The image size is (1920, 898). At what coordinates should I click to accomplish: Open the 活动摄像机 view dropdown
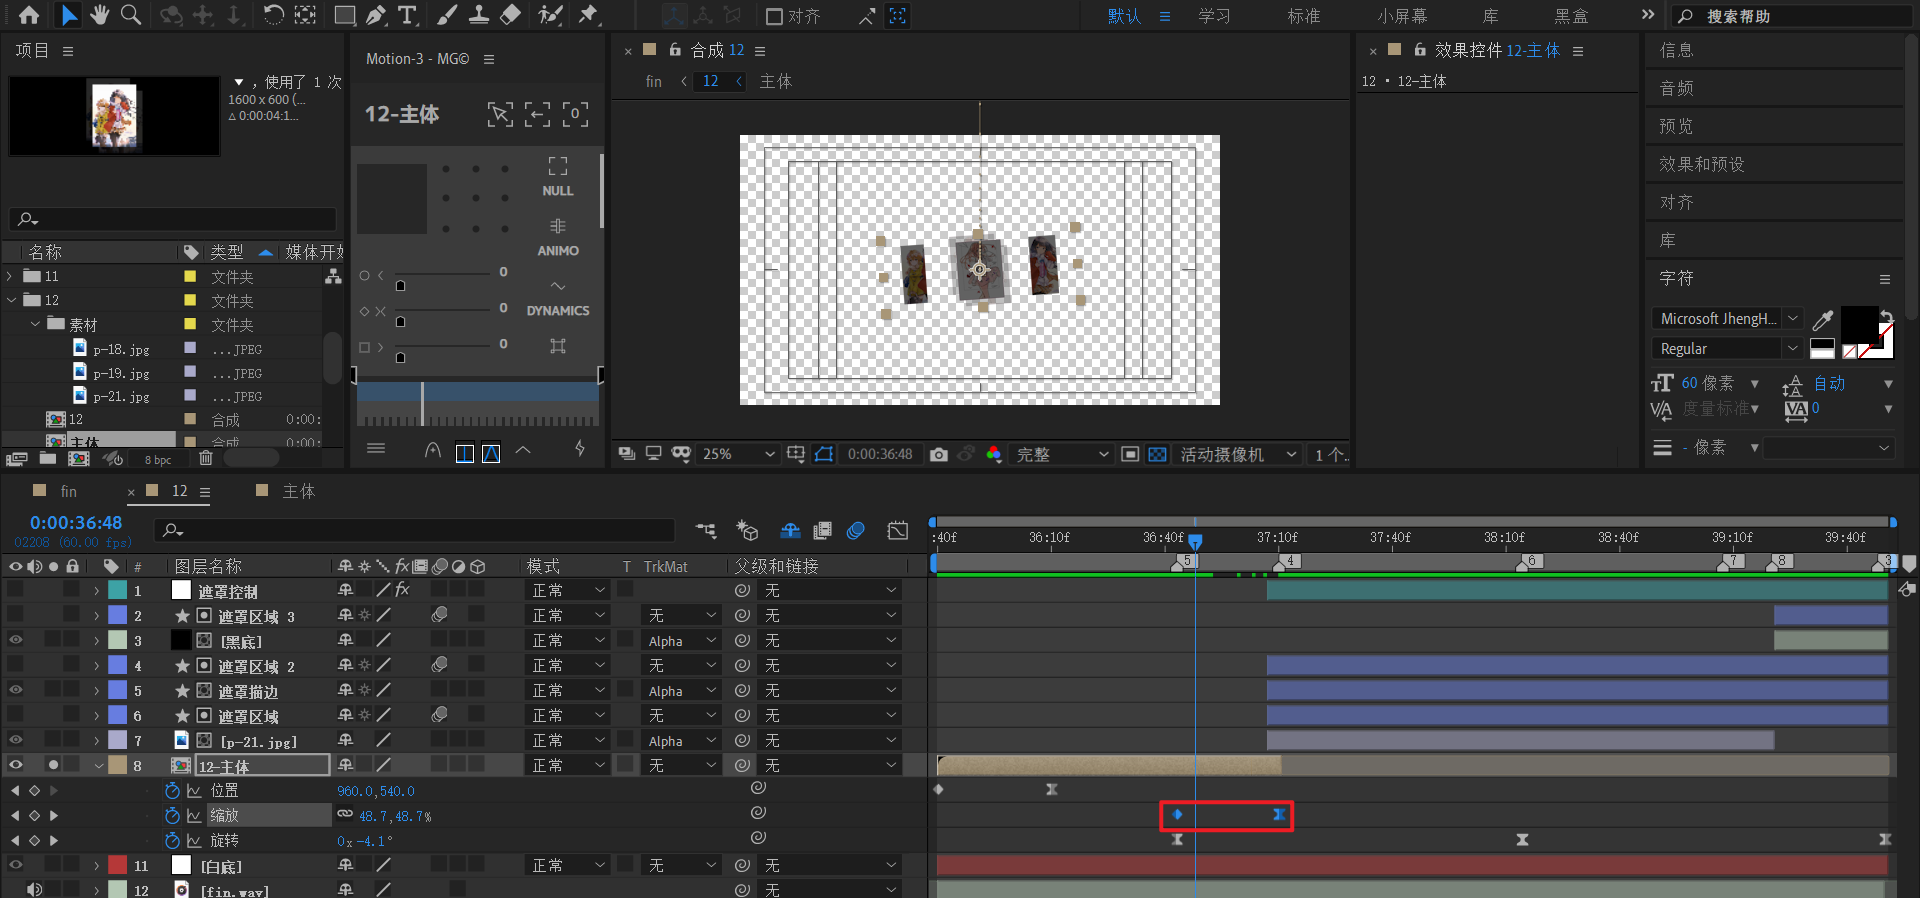click(x=1238, y=454)
